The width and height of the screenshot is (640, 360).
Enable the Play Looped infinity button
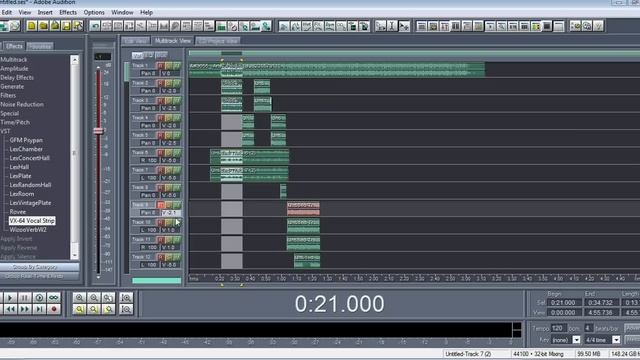click(54, 298)
